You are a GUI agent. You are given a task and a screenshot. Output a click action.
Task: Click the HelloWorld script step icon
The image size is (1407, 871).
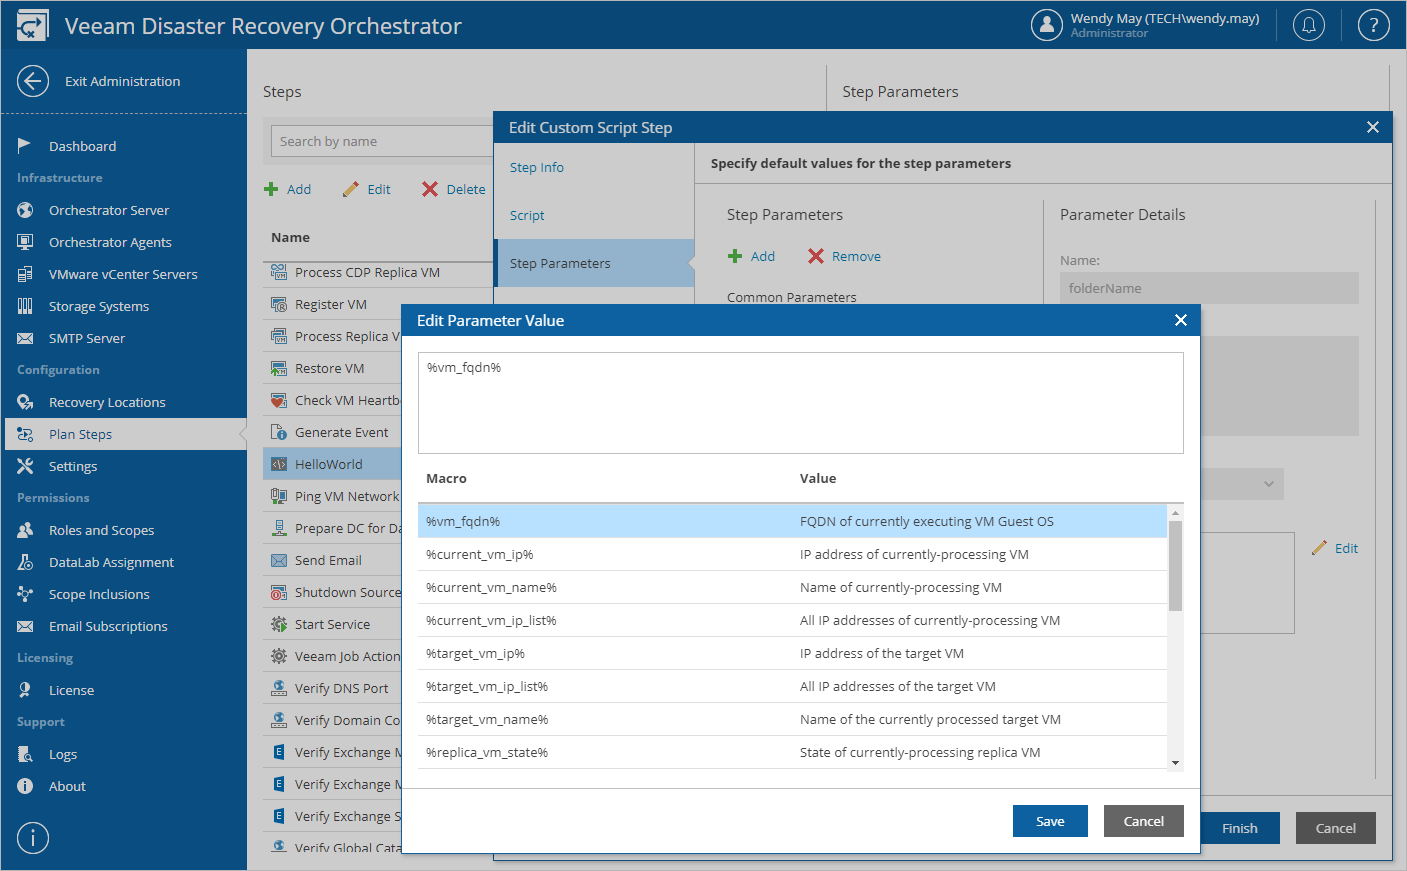click(279, 464)
